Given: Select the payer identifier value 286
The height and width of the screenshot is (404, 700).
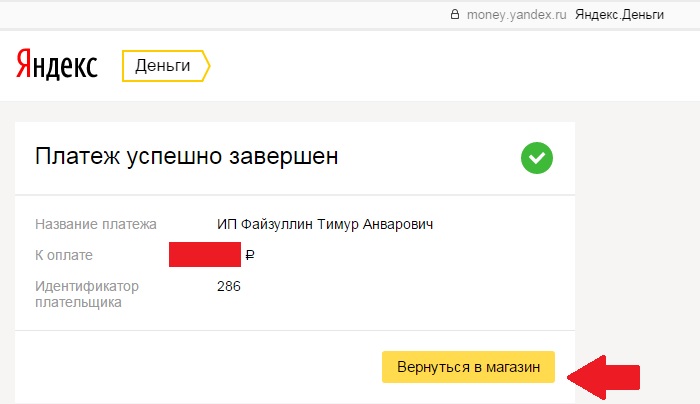Looking at the screenshot, I should pos(229,286).
